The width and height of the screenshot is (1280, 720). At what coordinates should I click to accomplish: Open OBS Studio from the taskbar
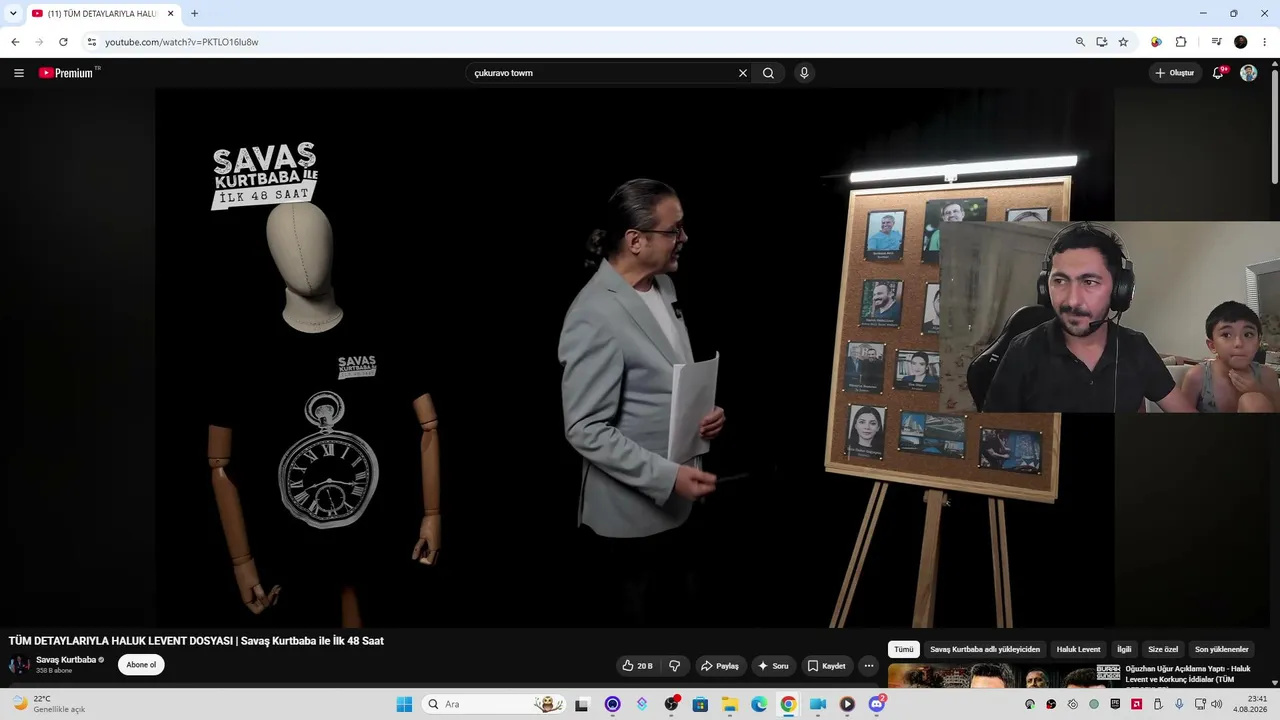click(x=671, y=704)
